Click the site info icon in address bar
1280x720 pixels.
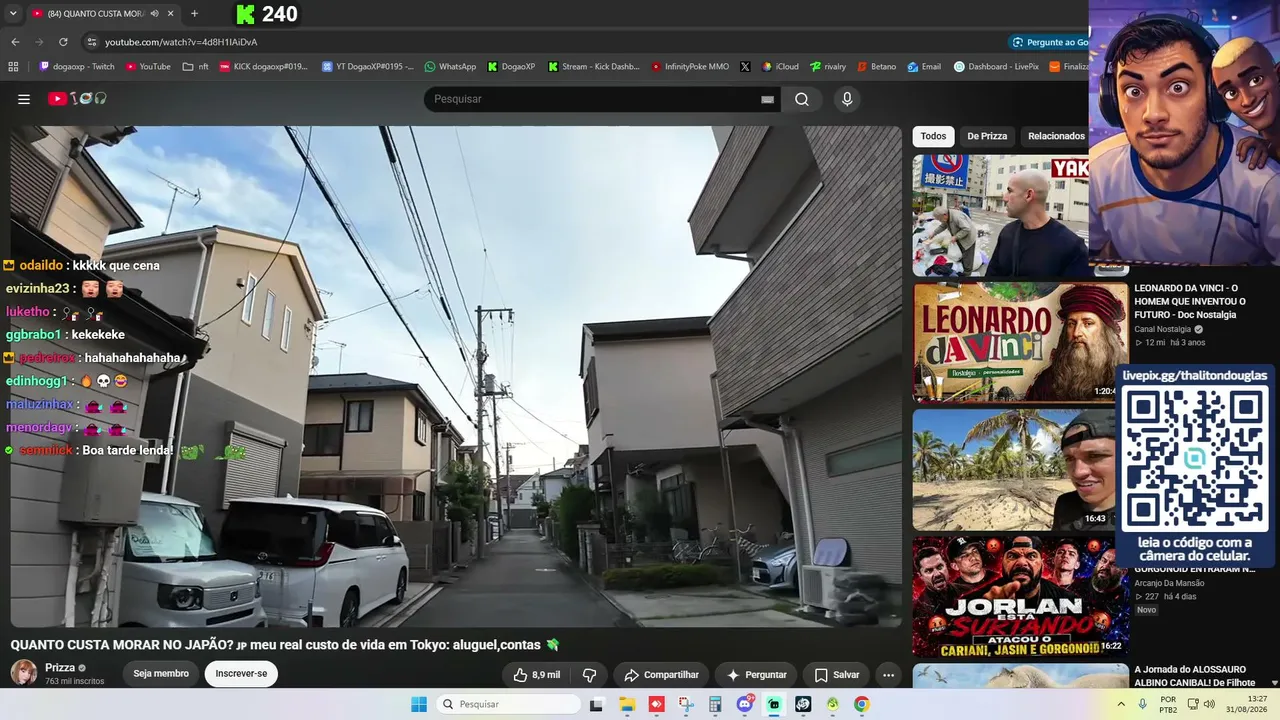(91, 42)
